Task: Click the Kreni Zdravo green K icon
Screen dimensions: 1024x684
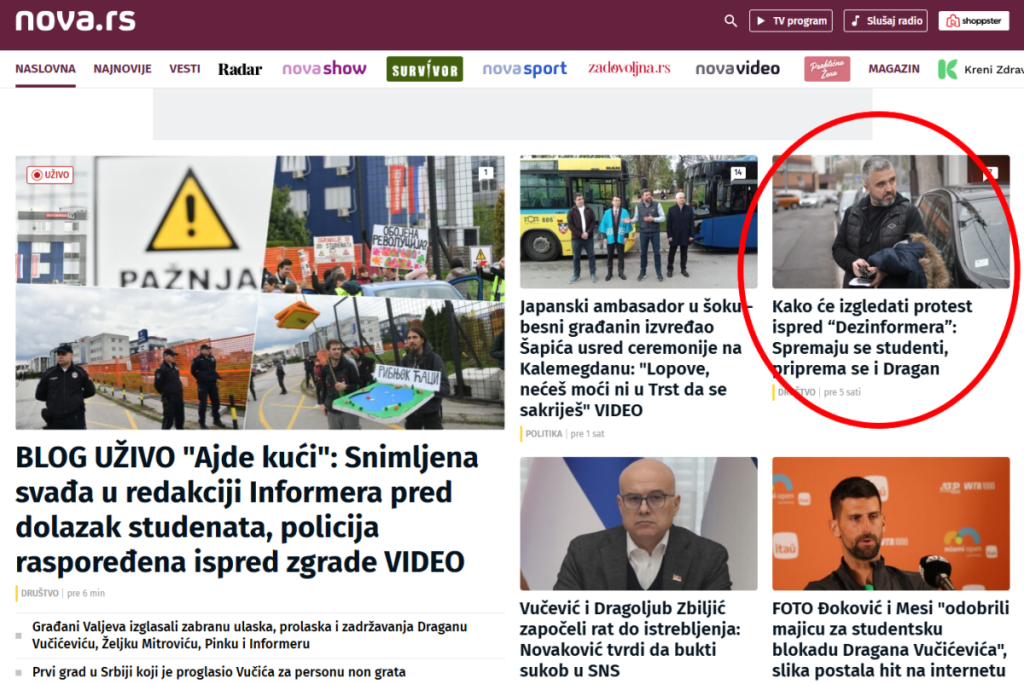Action: [947, 69]
